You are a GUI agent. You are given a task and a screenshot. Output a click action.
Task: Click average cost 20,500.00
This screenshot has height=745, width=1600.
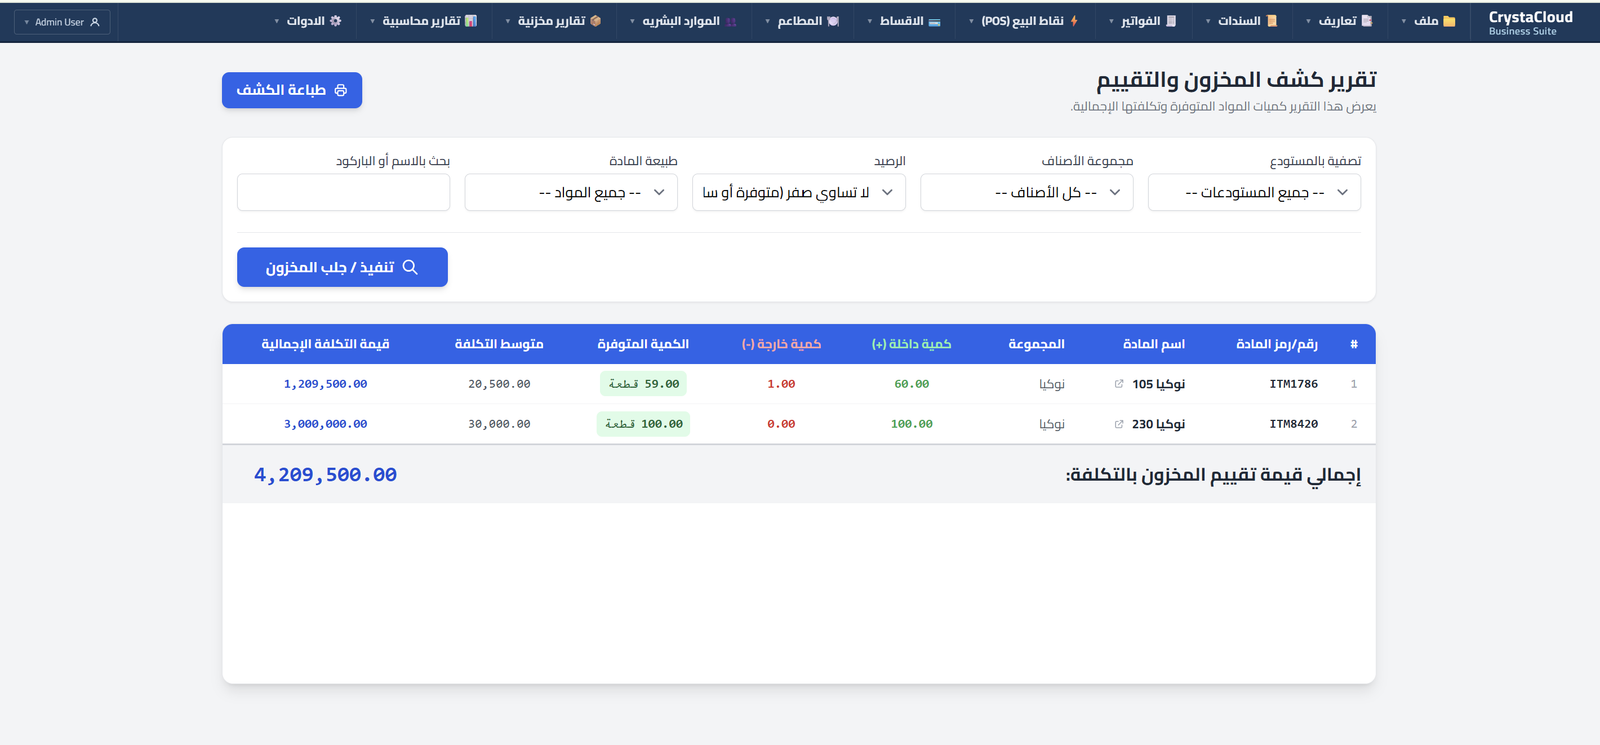click(x=499, y=384)
